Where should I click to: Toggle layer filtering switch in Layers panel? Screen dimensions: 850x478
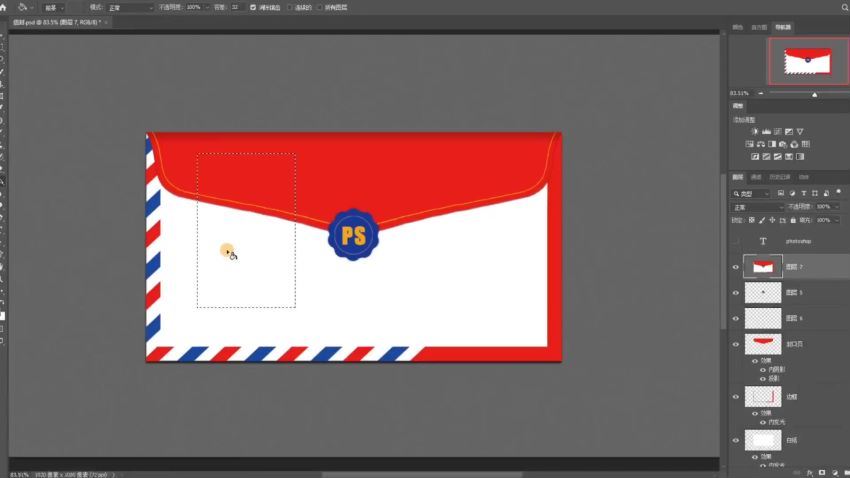click(839, 192)
